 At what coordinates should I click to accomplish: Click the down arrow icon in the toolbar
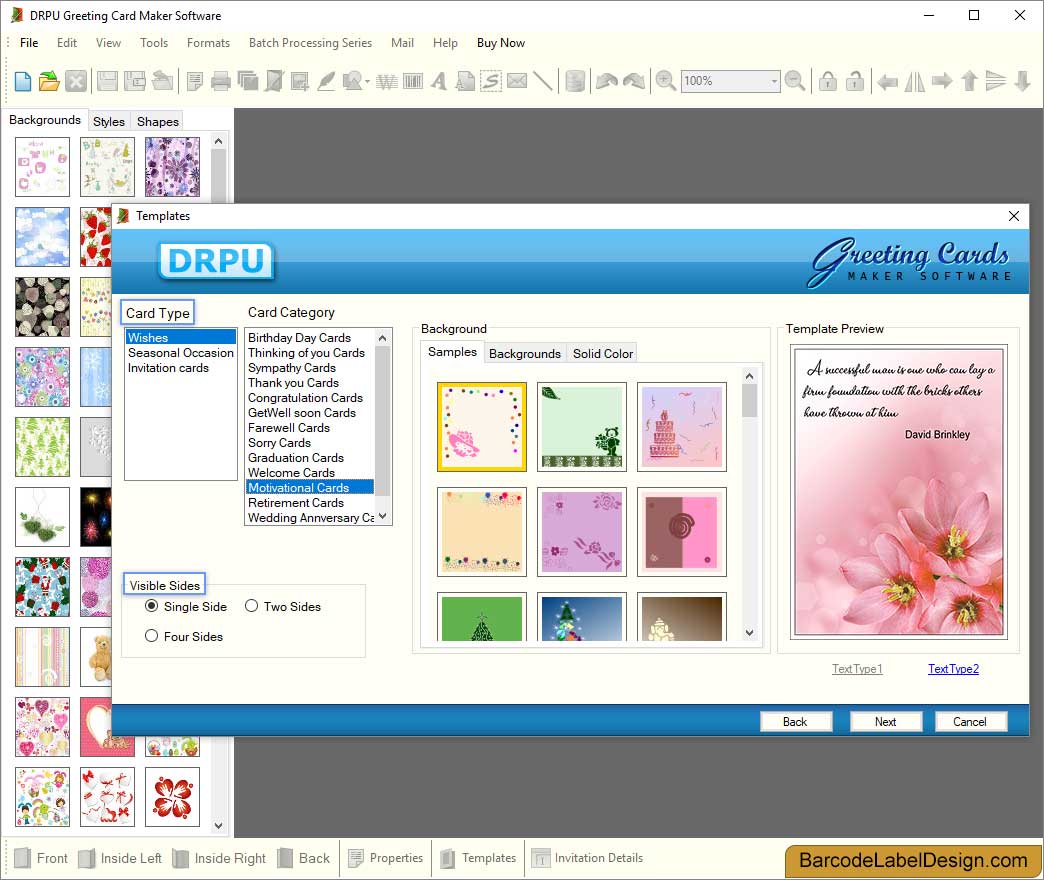(x=1022, y=81)
